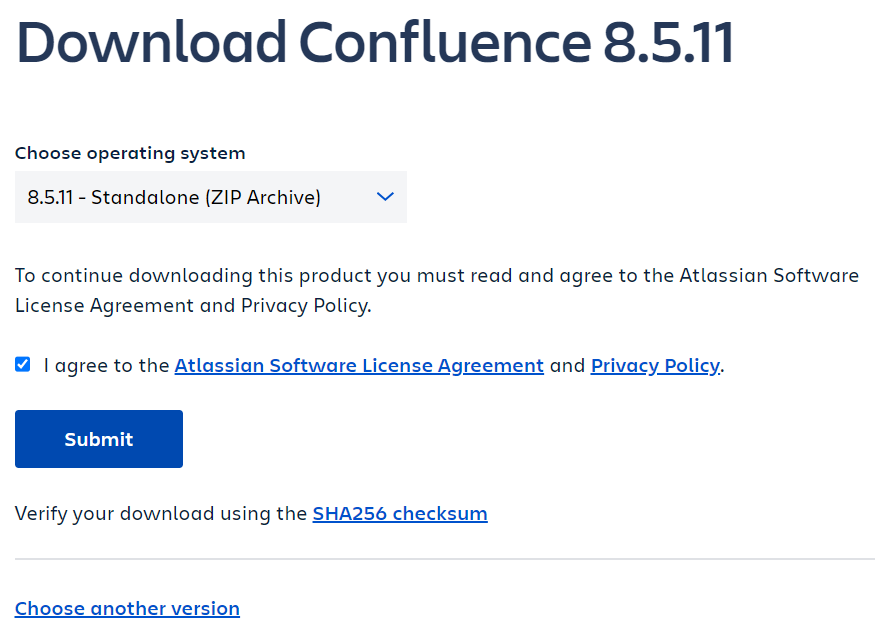This screenshot has height=623, width=890.
Task: Click the 'I agree to the' label text
Action: [106, 365]
